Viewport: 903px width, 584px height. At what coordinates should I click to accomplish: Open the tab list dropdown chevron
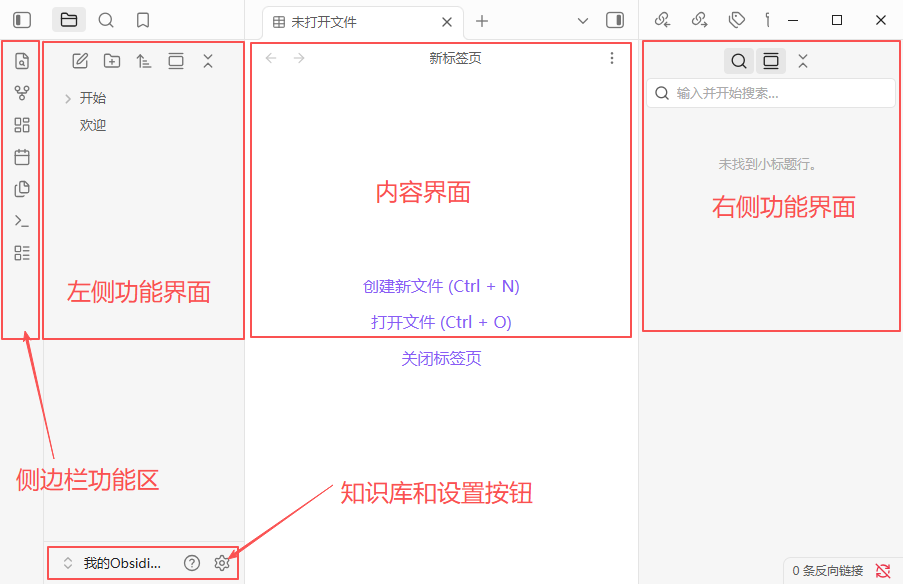coord(583,21)
